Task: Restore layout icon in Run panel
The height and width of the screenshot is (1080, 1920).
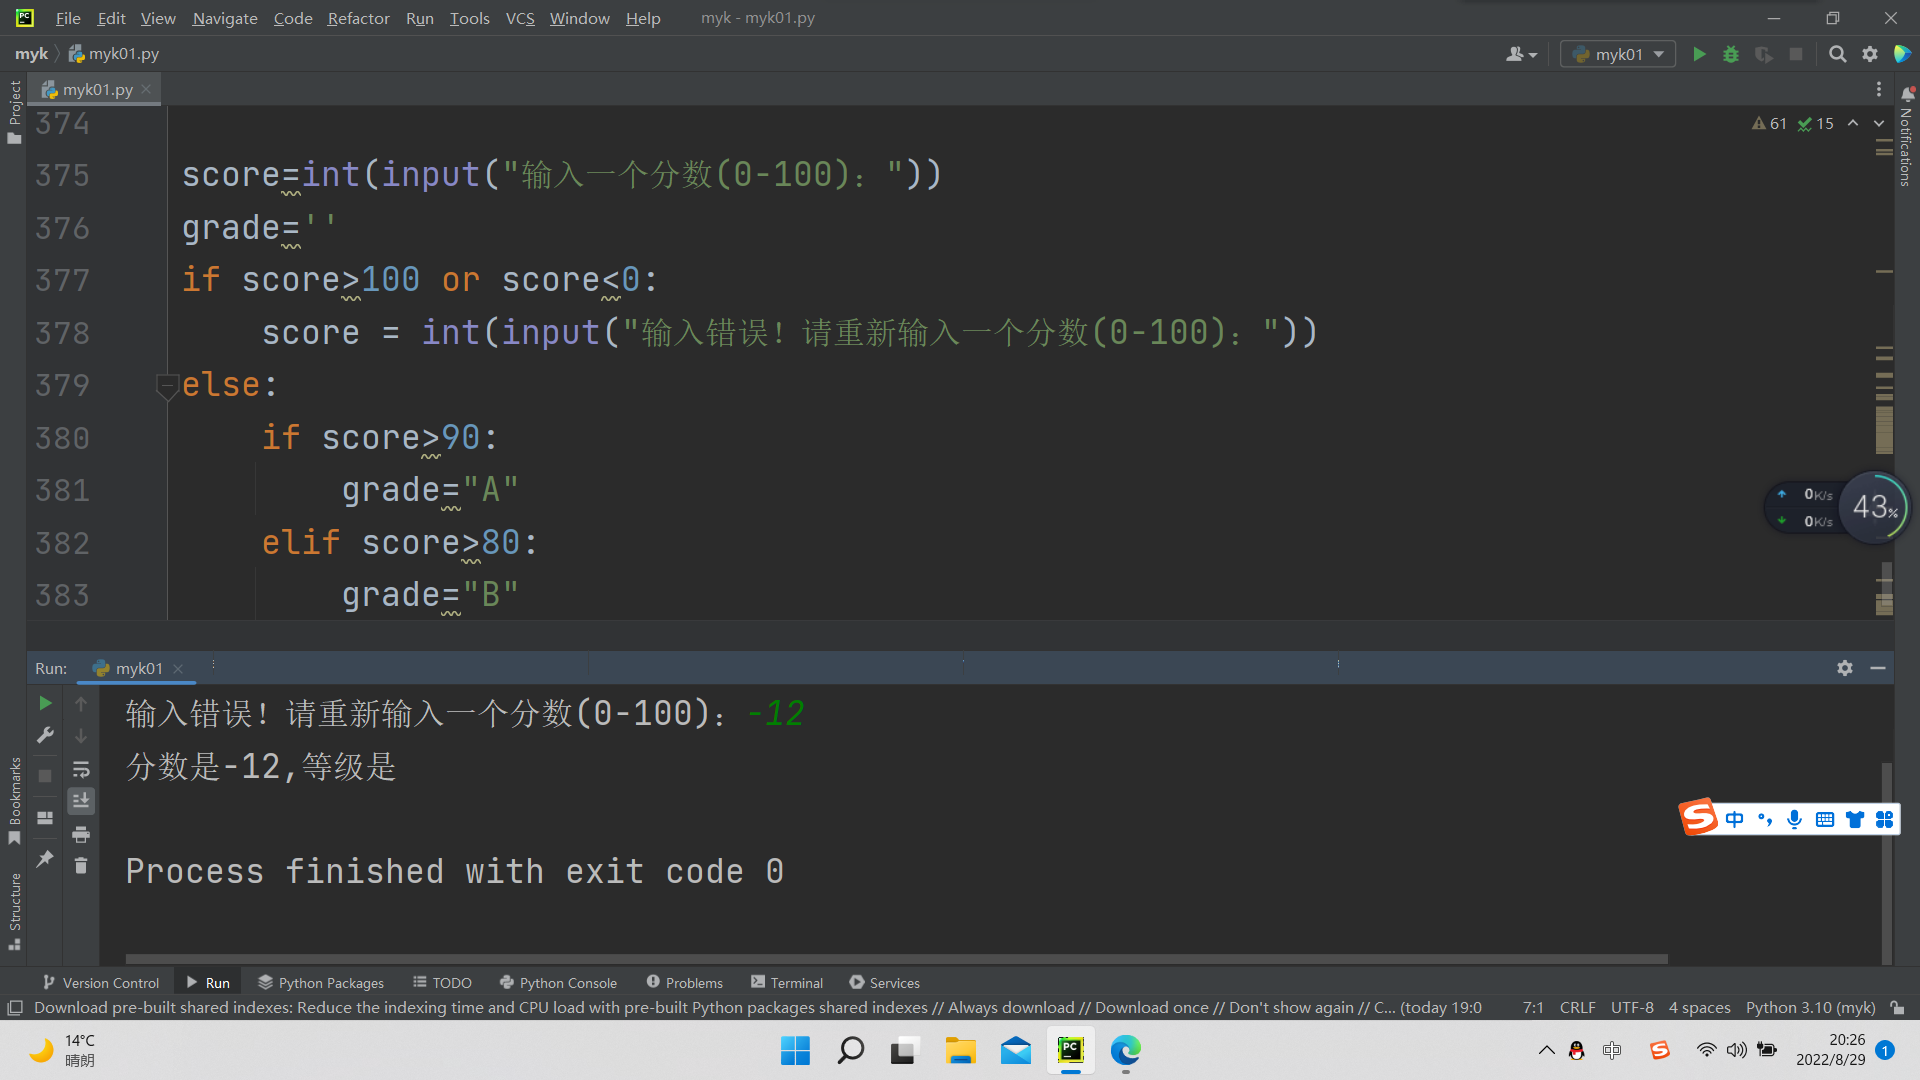Action: 45,817
